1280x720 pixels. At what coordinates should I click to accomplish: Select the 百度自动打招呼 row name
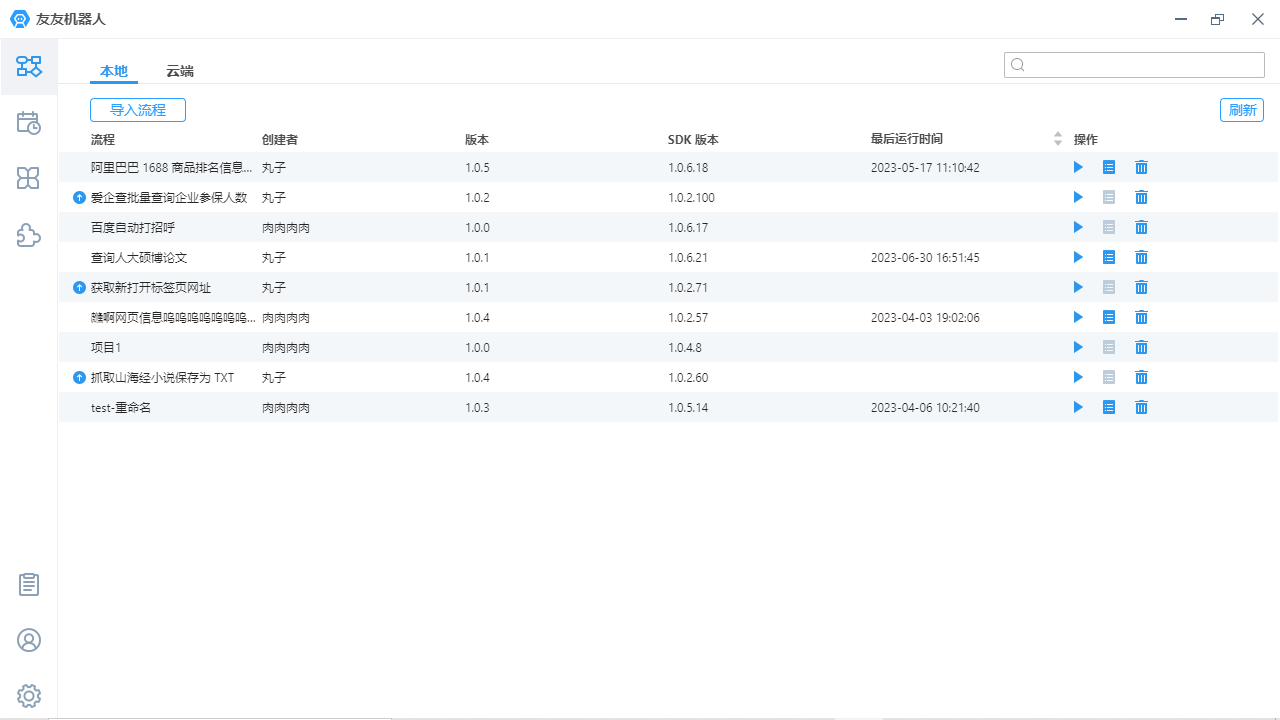coord(133,227)
